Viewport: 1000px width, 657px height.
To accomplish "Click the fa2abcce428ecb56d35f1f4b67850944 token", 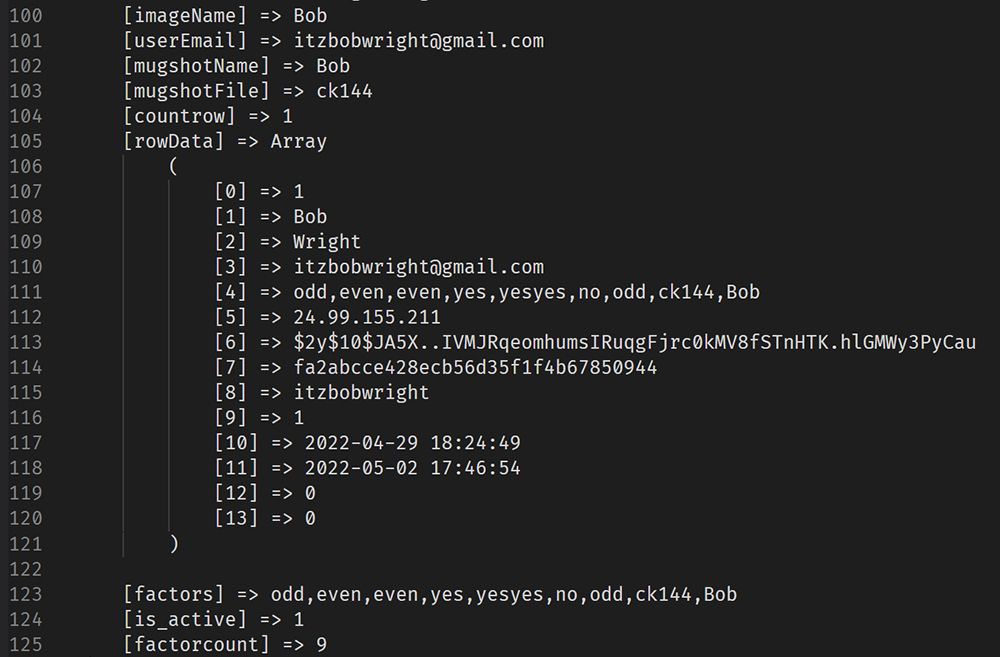I will click(x=475, y=367).
